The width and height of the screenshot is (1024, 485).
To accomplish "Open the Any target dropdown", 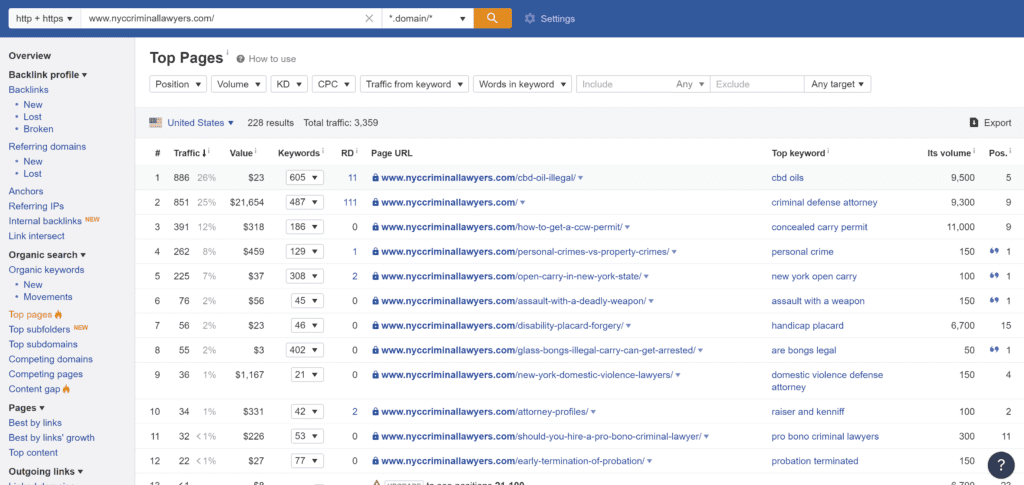I will tap(838, 84).
